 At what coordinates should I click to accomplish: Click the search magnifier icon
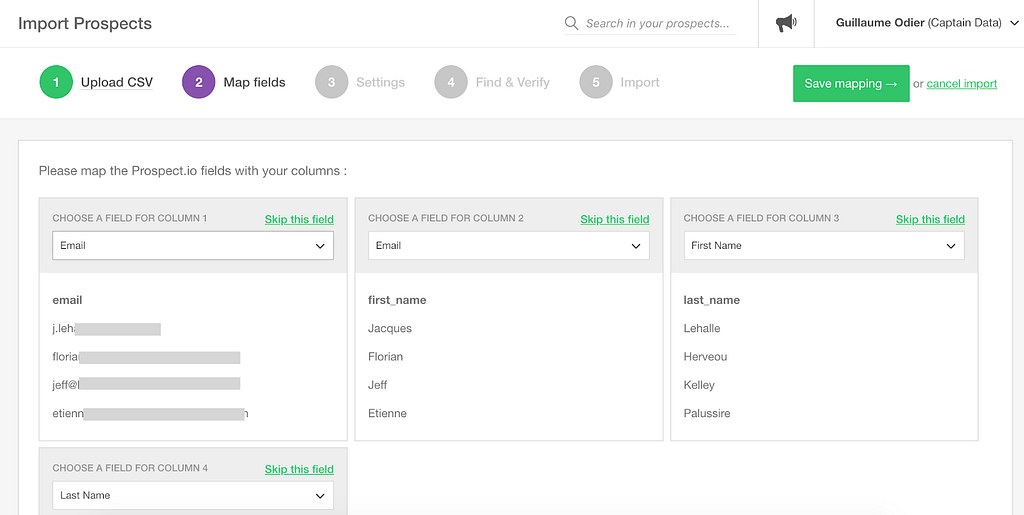(571, 23)
